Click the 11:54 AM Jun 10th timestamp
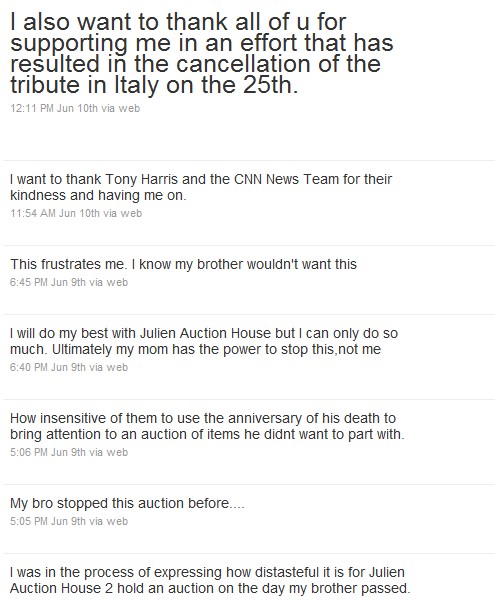This screenshot has width=495, height=600. click(55, 213)
